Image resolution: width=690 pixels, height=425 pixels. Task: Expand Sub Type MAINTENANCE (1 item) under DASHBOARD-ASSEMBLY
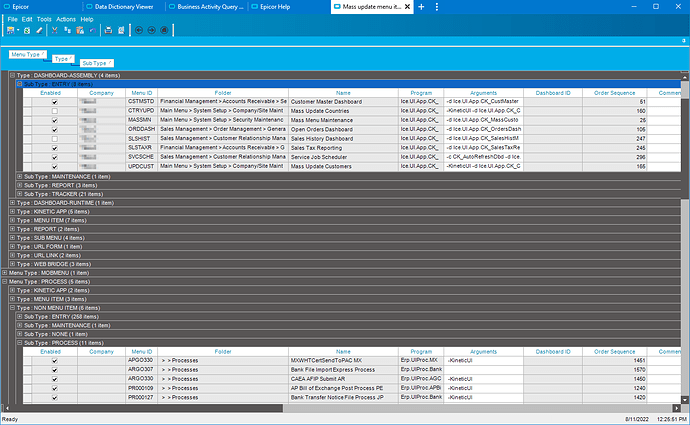pyautogui.click(x=19, y=176)
